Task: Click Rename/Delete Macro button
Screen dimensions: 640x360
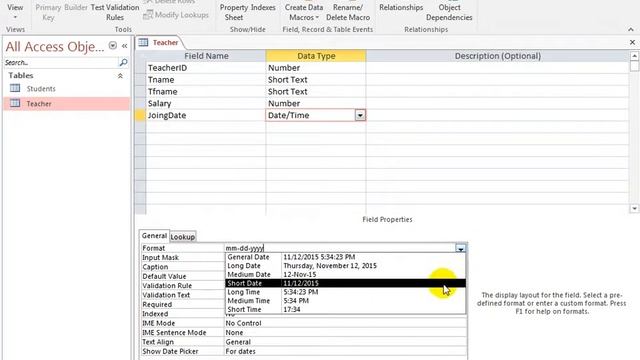Action: (x=348, y=12)
